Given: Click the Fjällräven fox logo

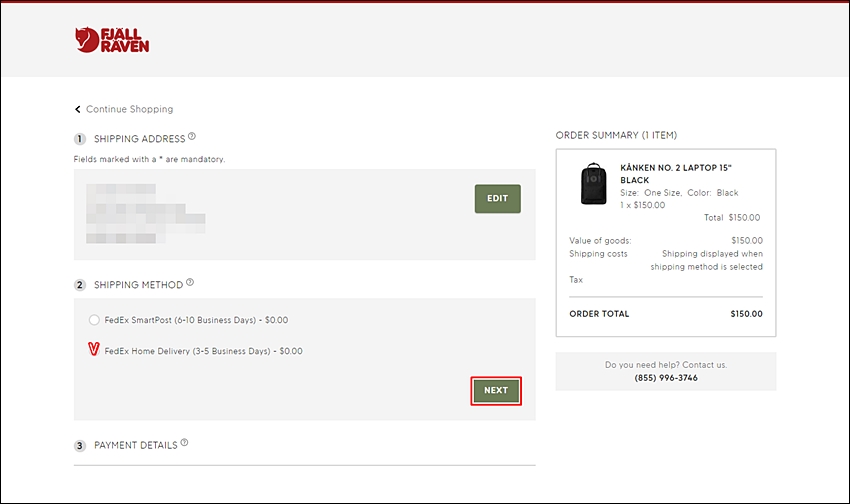Looking at the screenshot, I should click(x=112, y=40).
